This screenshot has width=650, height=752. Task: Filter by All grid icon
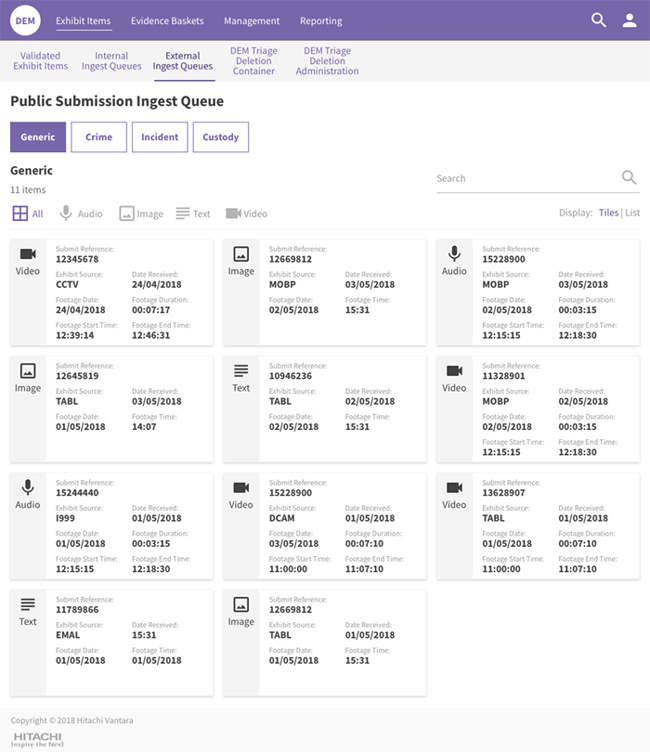[21, 214]
